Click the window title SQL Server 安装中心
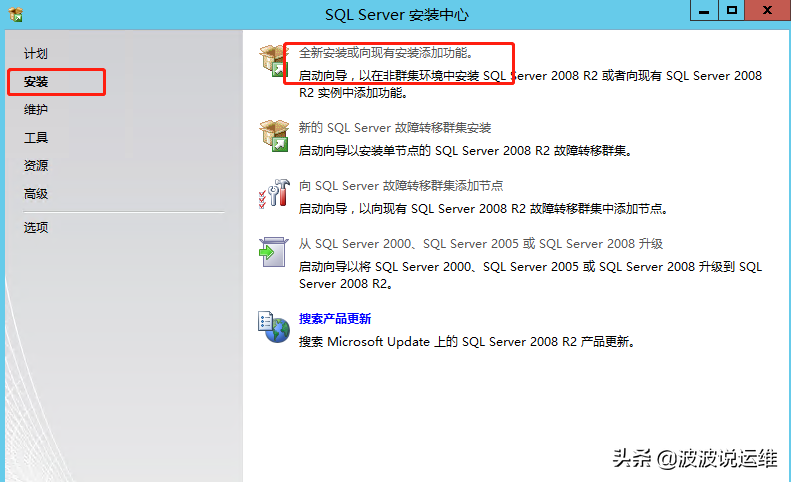 [x=397, y=15]
